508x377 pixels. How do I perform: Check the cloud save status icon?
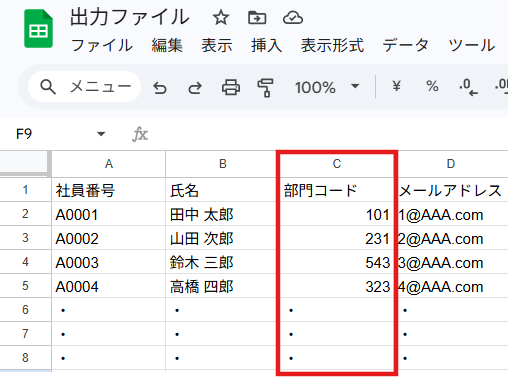pyautogui.click(x=293, y=17)
